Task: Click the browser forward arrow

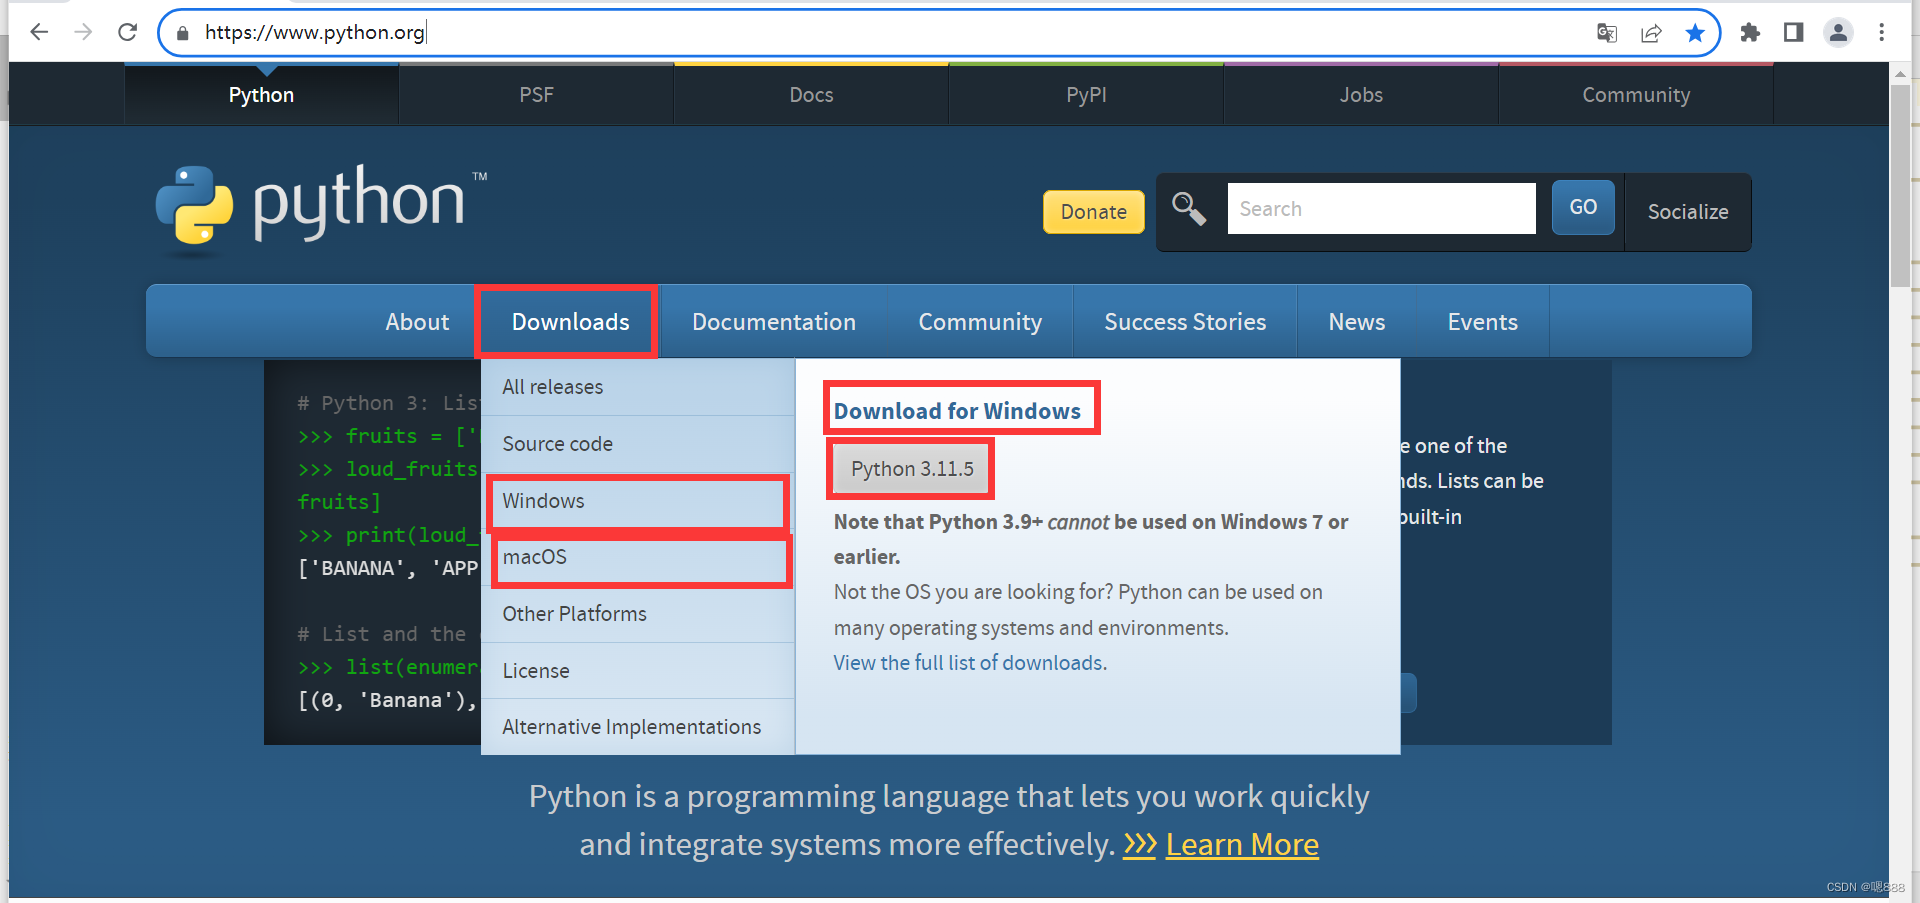Action: (83, 32)
